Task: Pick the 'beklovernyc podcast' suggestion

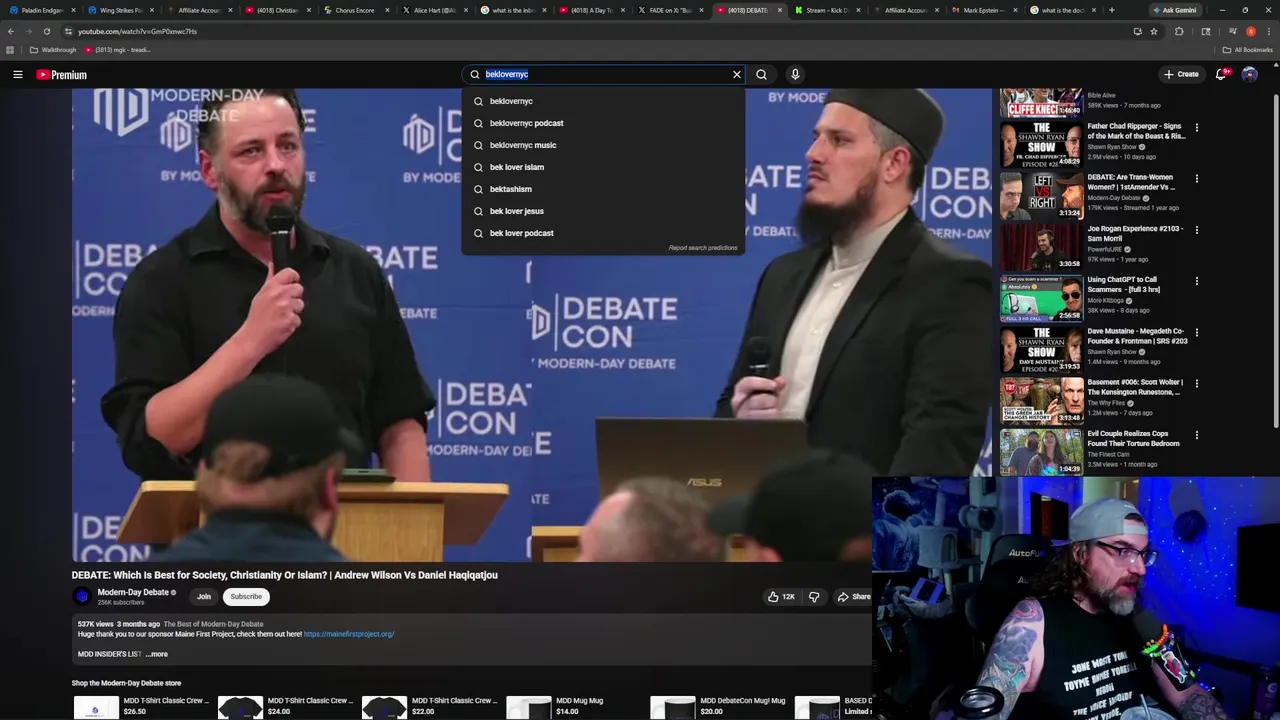Action: (603, 123)
